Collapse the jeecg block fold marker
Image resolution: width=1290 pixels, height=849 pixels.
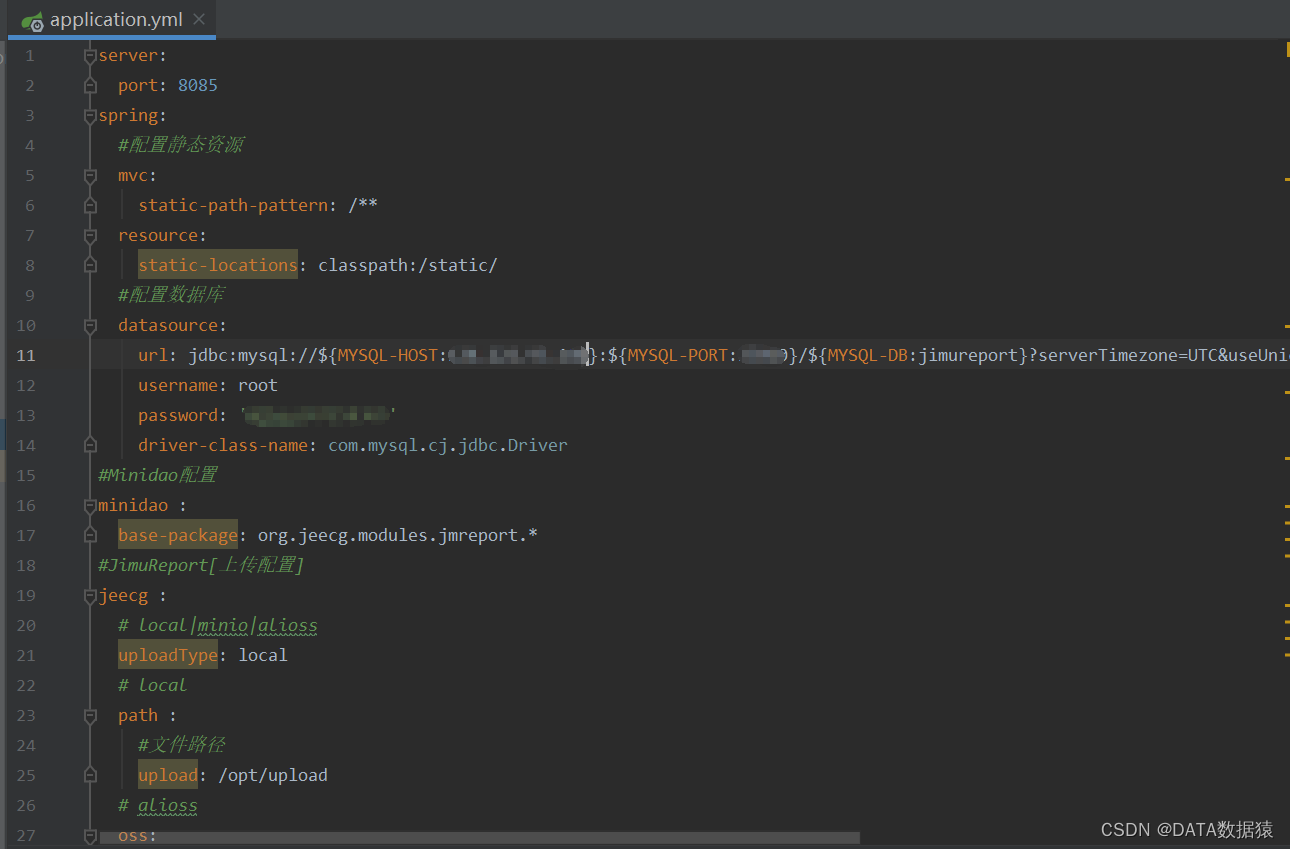tap(90, 596)
